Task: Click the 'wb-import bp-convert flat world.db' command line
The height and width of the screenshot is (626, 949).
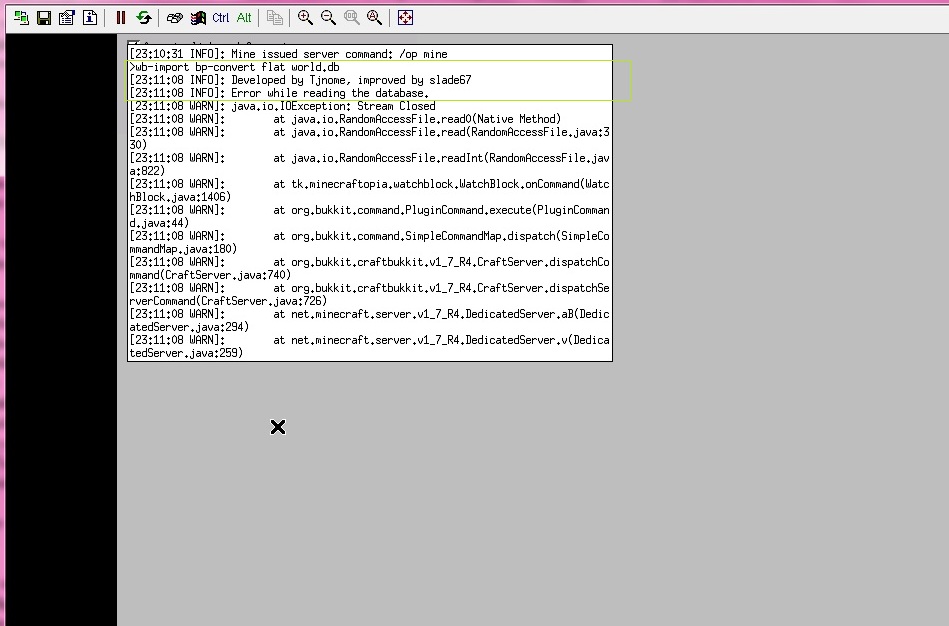Action: pos(234,67)
